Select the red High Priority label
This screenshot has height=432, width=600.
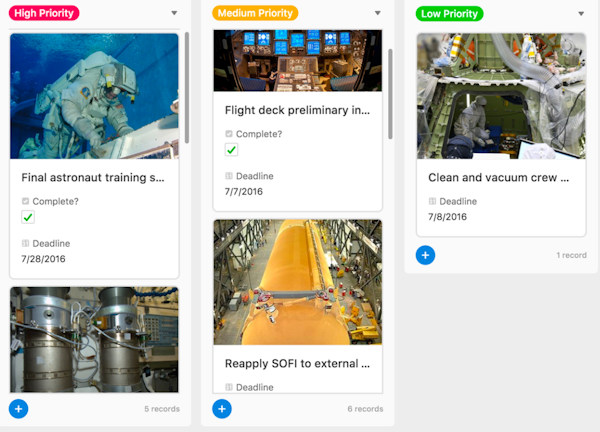(x=44, y=13)
